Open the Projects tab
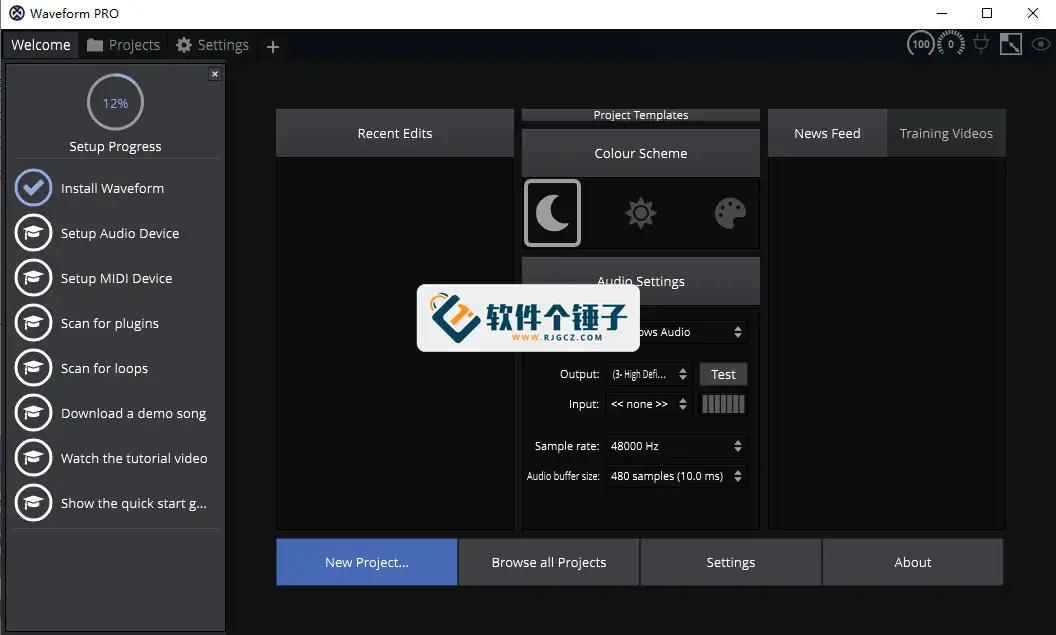The height and width of the screenshot is (635, 1056). tap(124, 45)
